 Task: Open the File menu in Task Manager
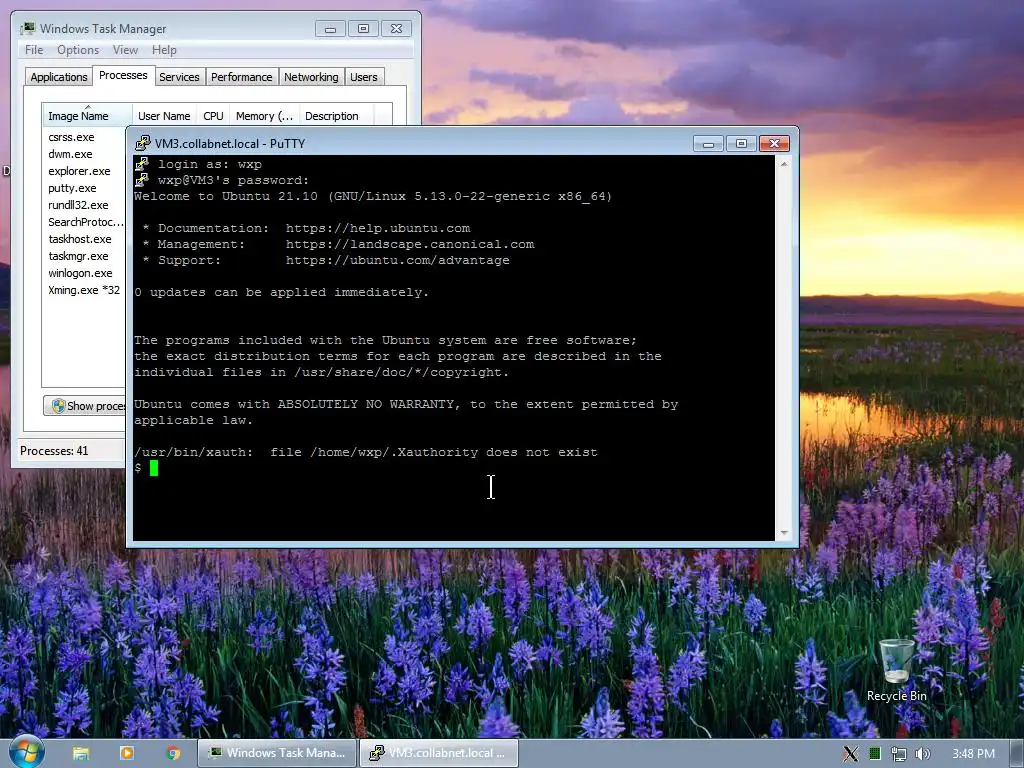[34, 50]
